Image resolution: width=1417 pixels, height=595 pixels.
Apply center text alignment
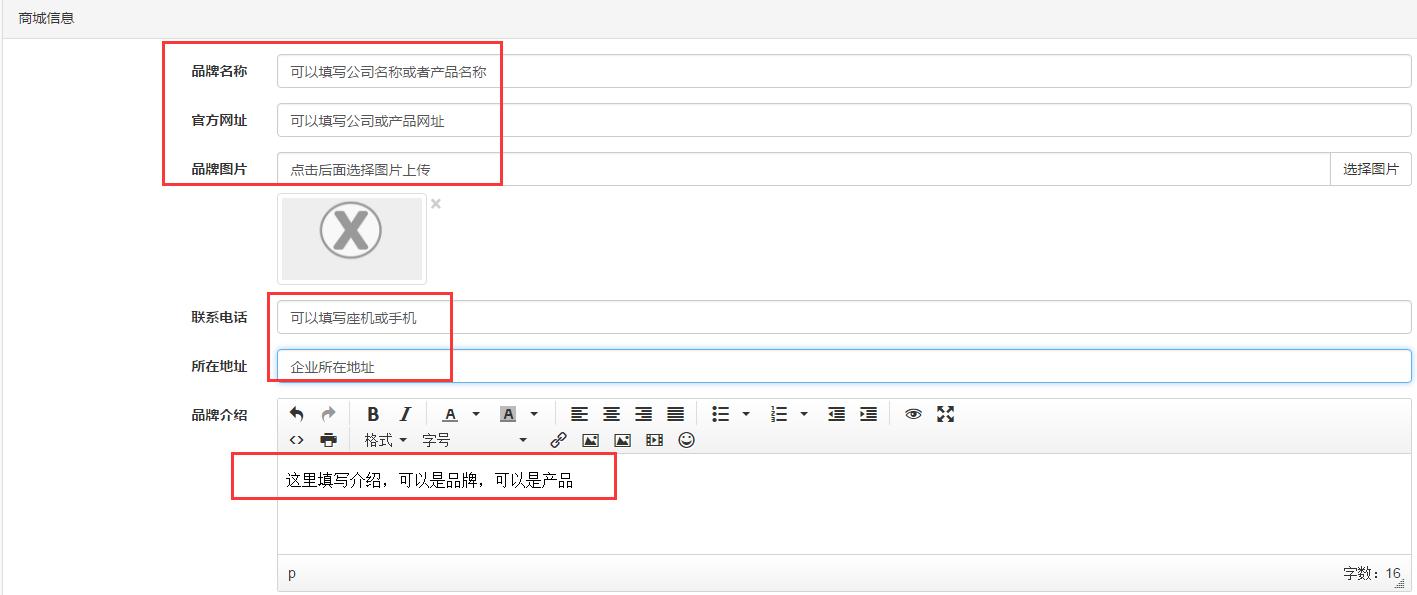tap(613, 414)
